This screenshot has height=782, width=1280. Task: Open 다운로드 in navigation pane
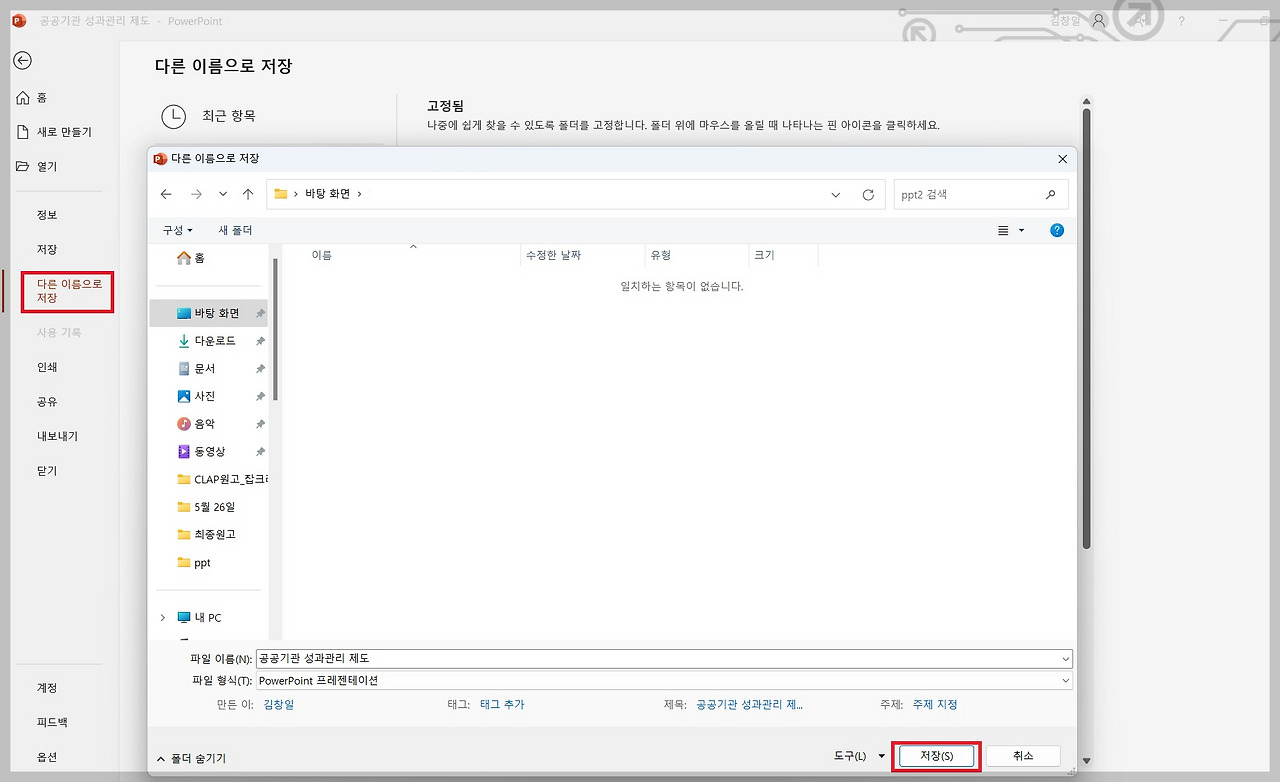pyautogui.click(x=209, y=341)
